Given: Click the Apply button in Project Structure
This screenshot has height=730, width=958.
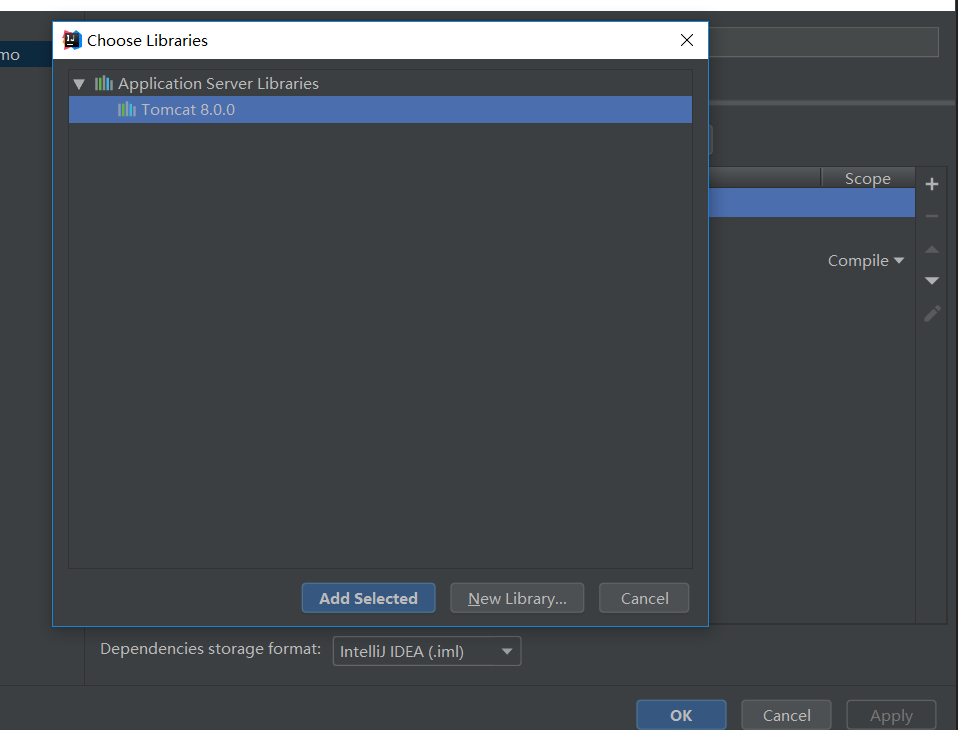Looking at the screenshot, I should (x=891, y=715).
